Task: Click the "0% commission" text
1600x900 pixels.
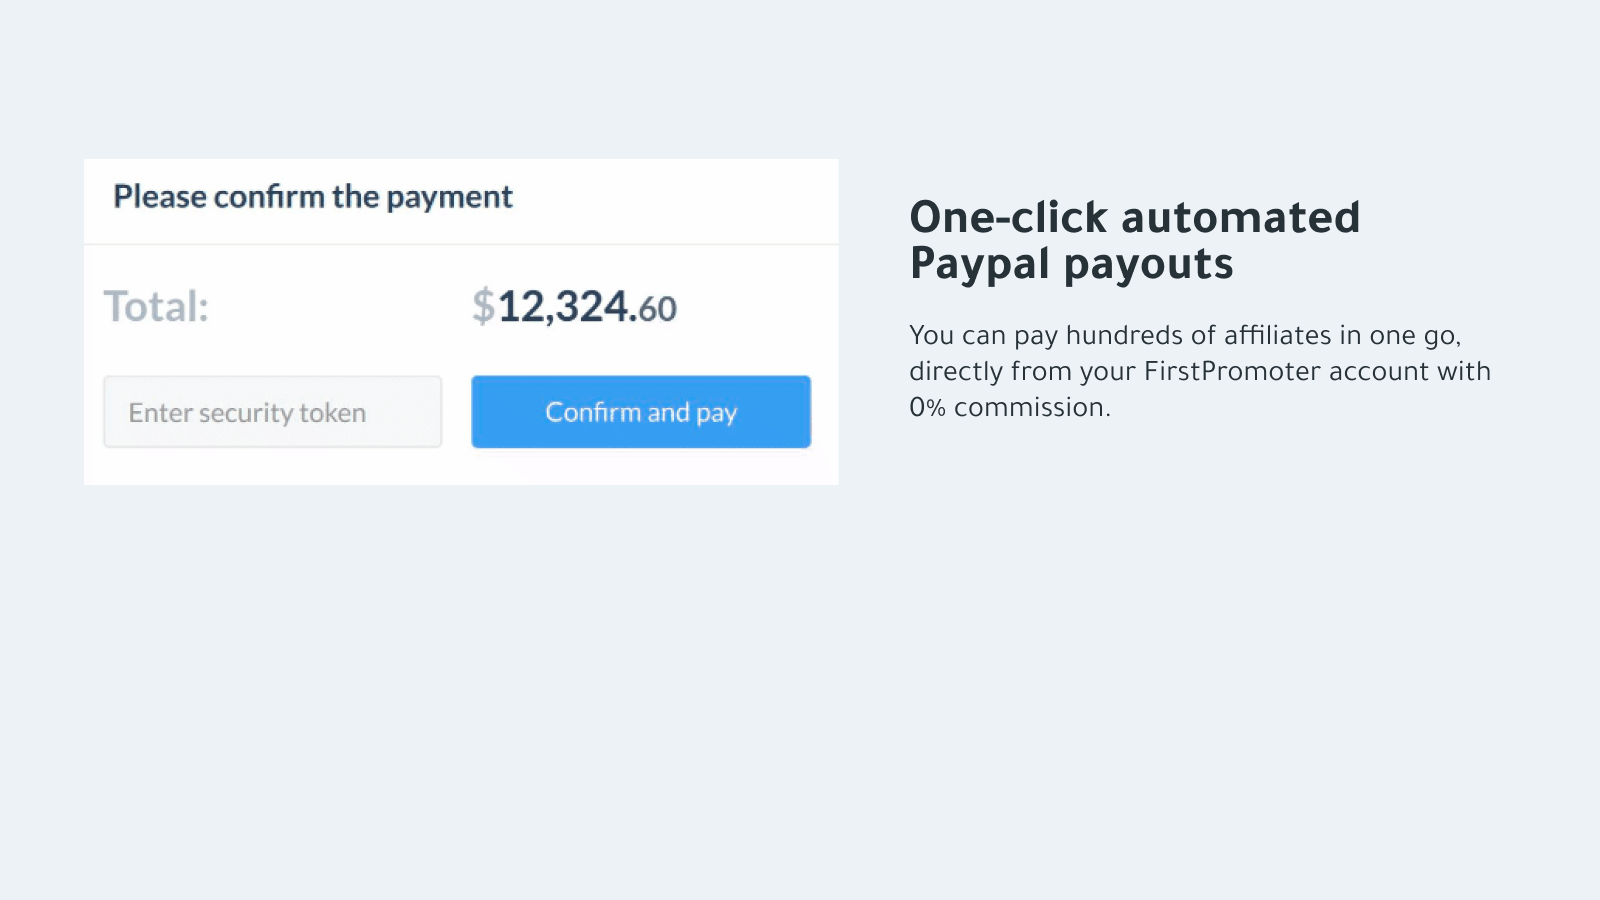Action: [1008, 407]
